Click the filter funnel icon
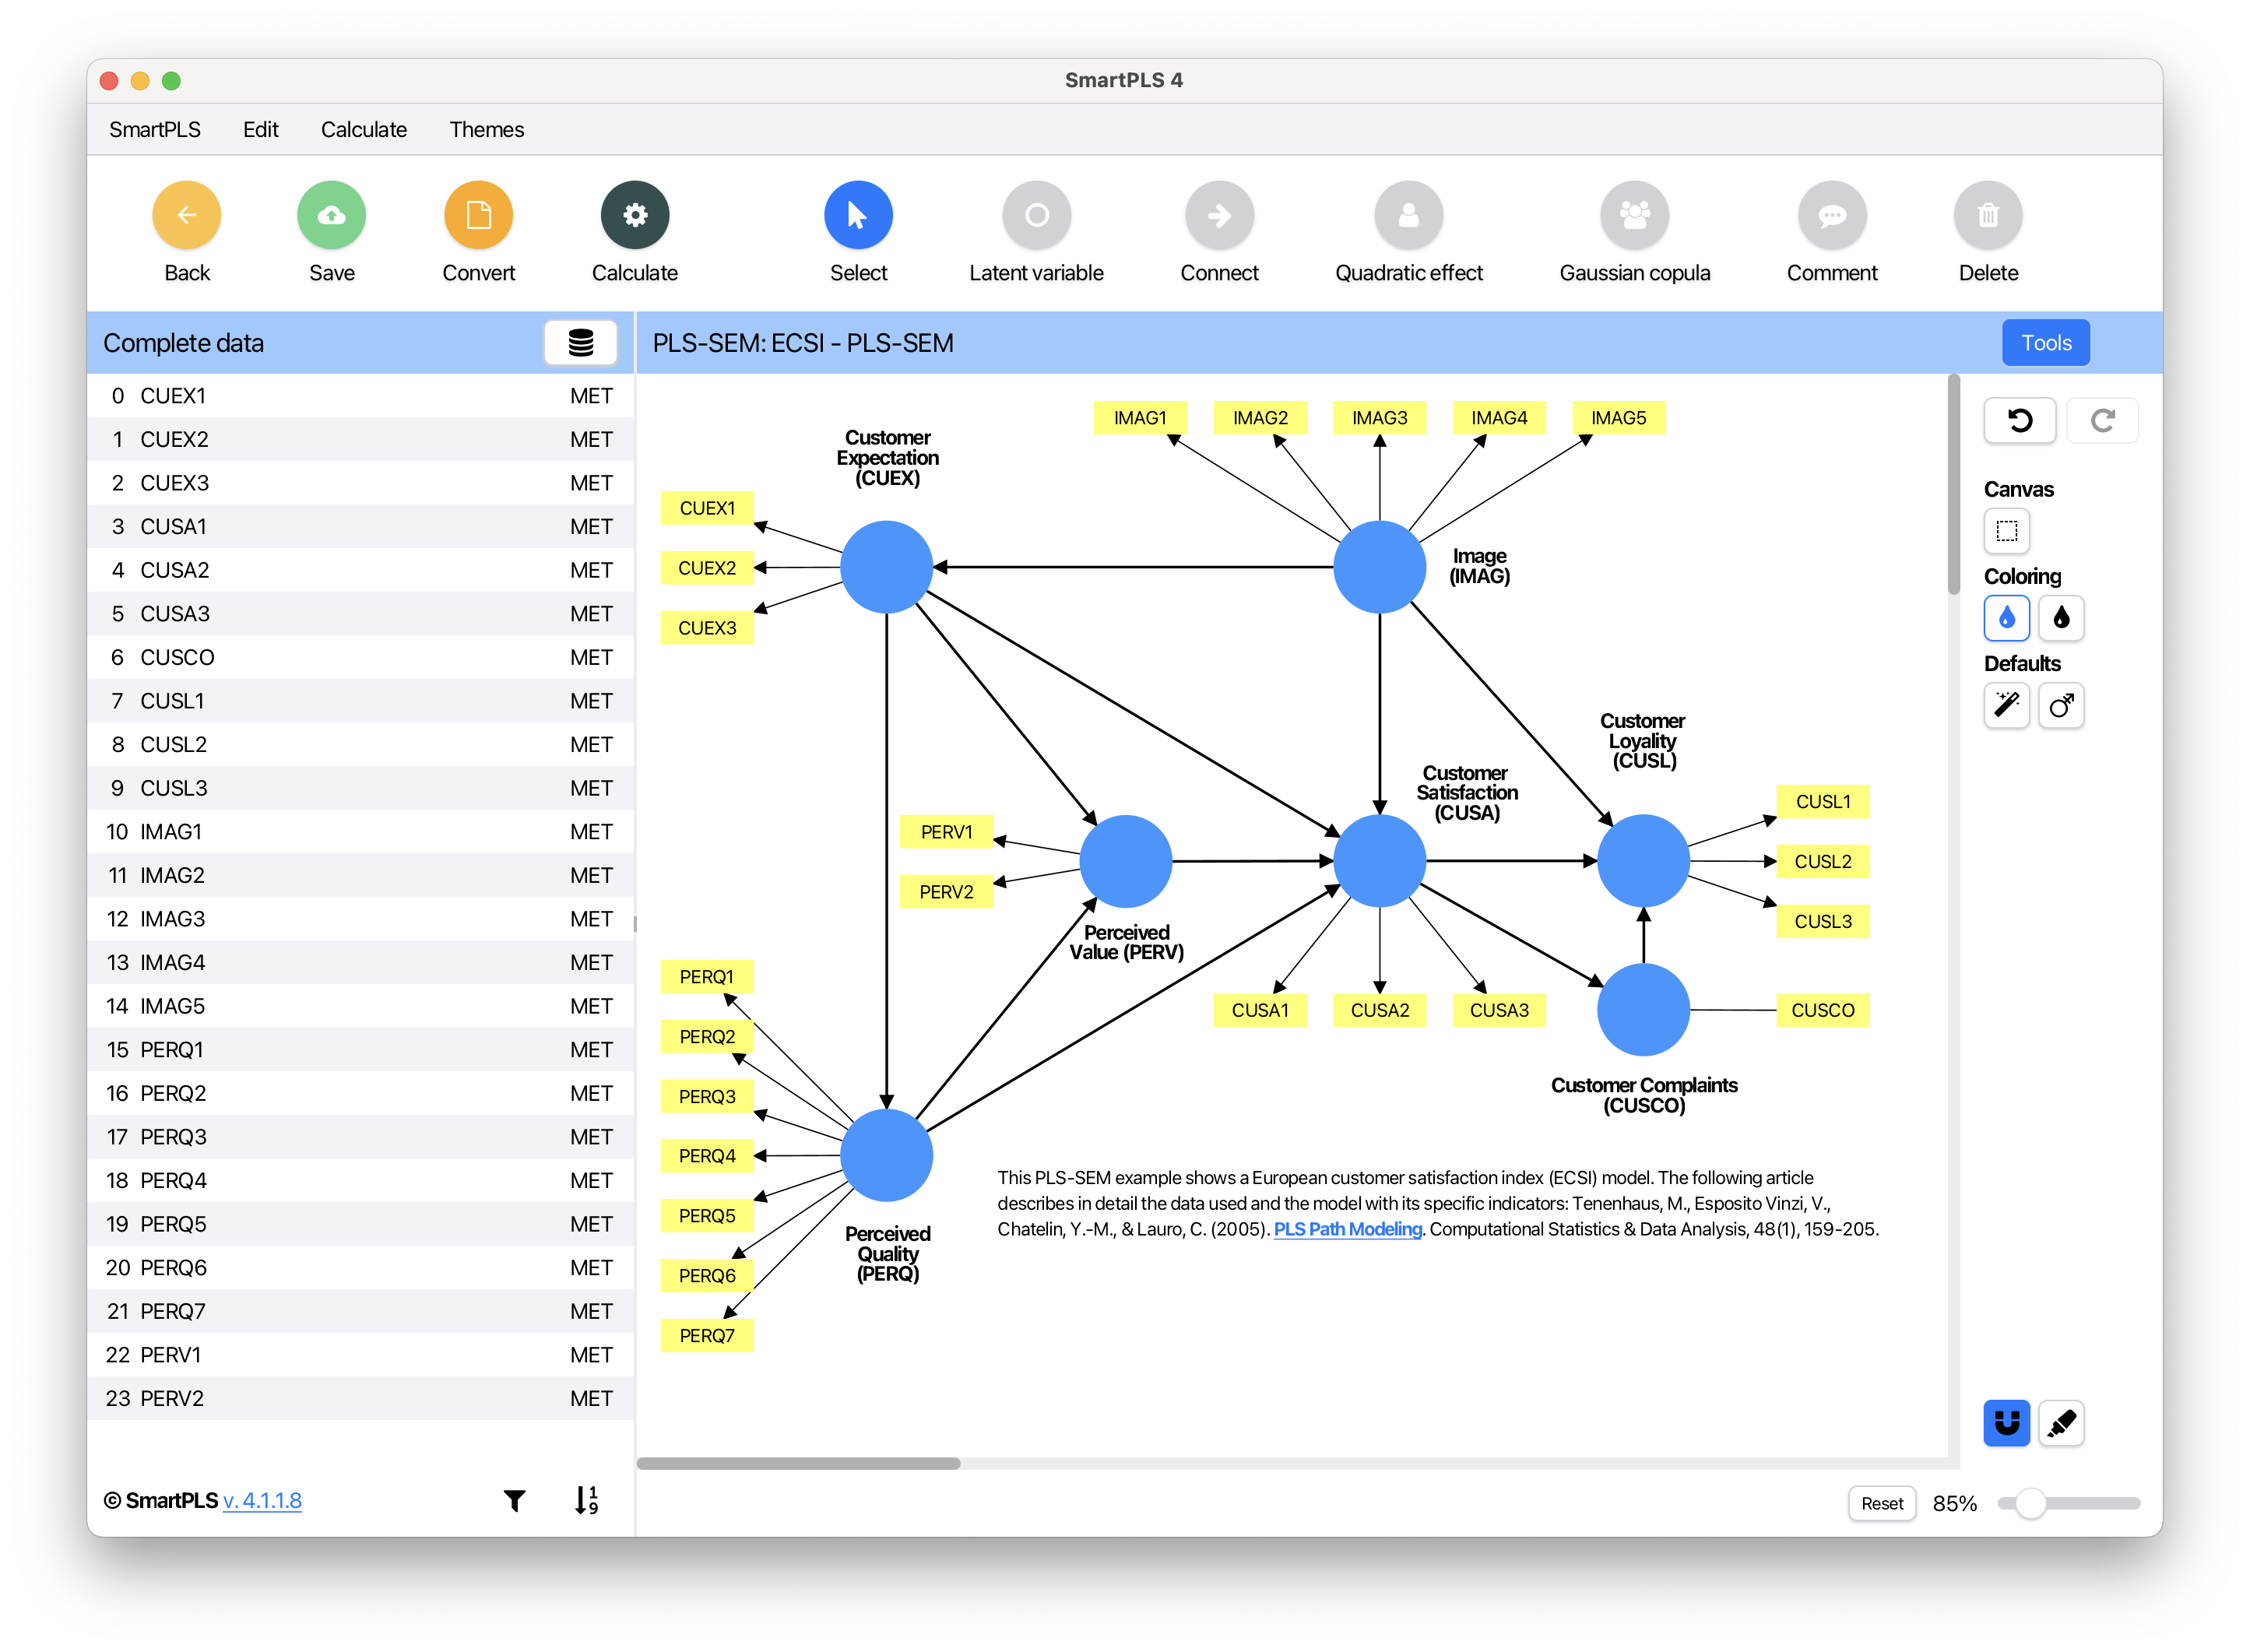 point(514,1499)
